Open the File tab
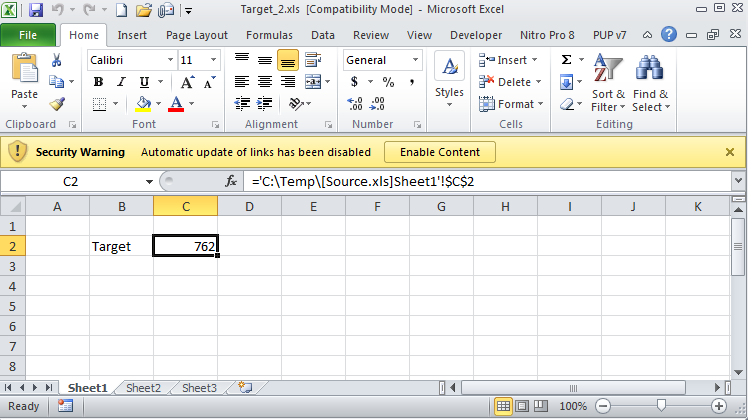Image resolution: width=748 pixels, height=420 pixels. (28, 35)
